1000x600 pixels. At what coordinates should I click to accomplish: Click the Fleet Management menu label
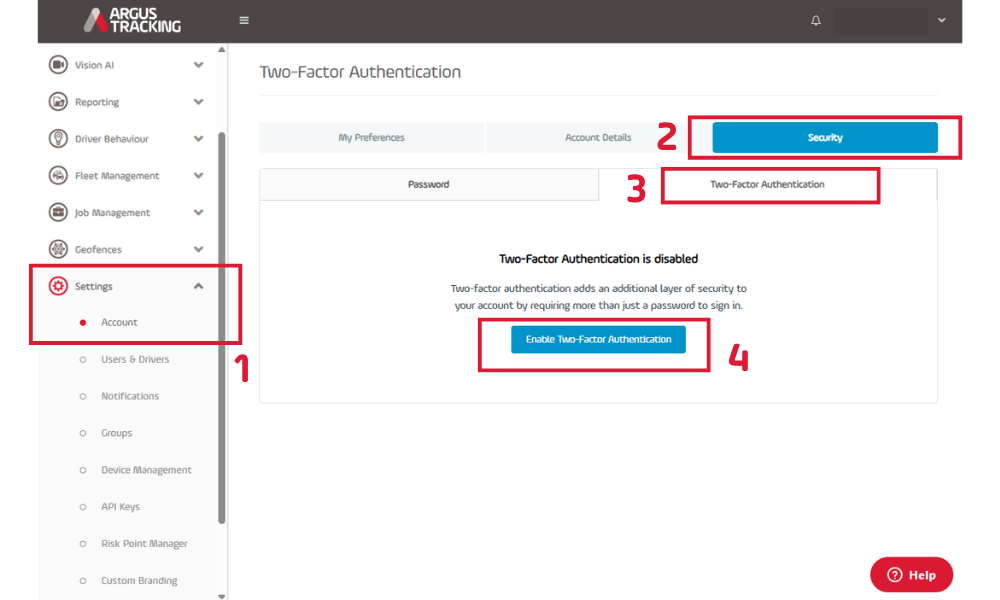coord(117,176)
